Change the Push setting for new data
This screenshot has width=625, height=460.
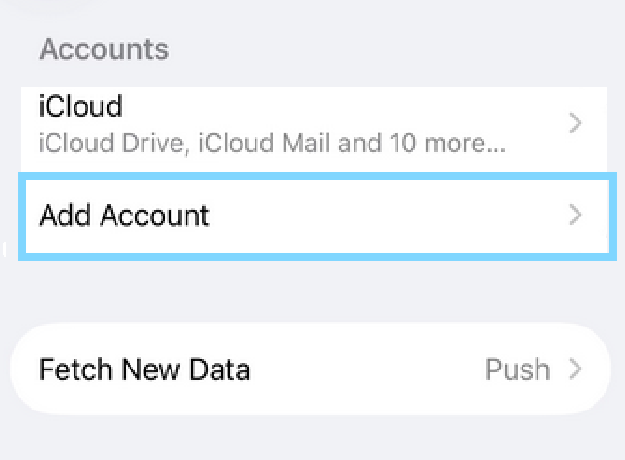(517, 369)
